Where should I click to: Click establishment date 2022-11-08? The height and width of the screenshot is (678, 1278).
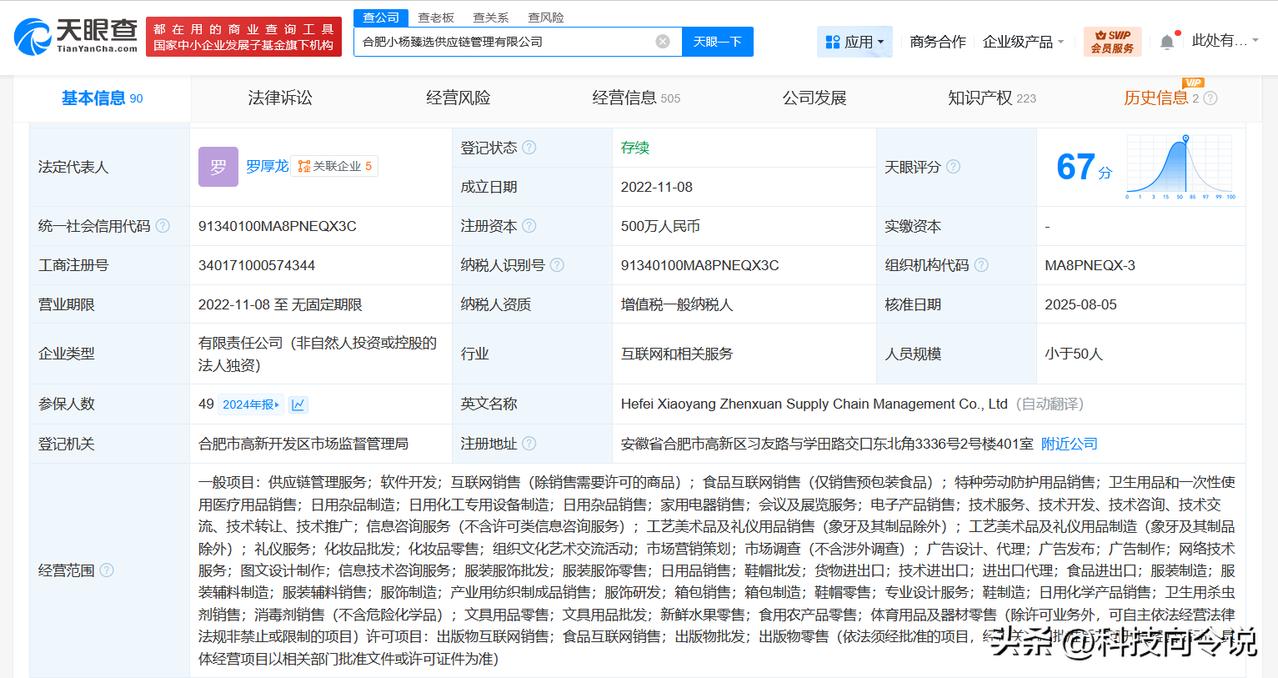point(656,187)
